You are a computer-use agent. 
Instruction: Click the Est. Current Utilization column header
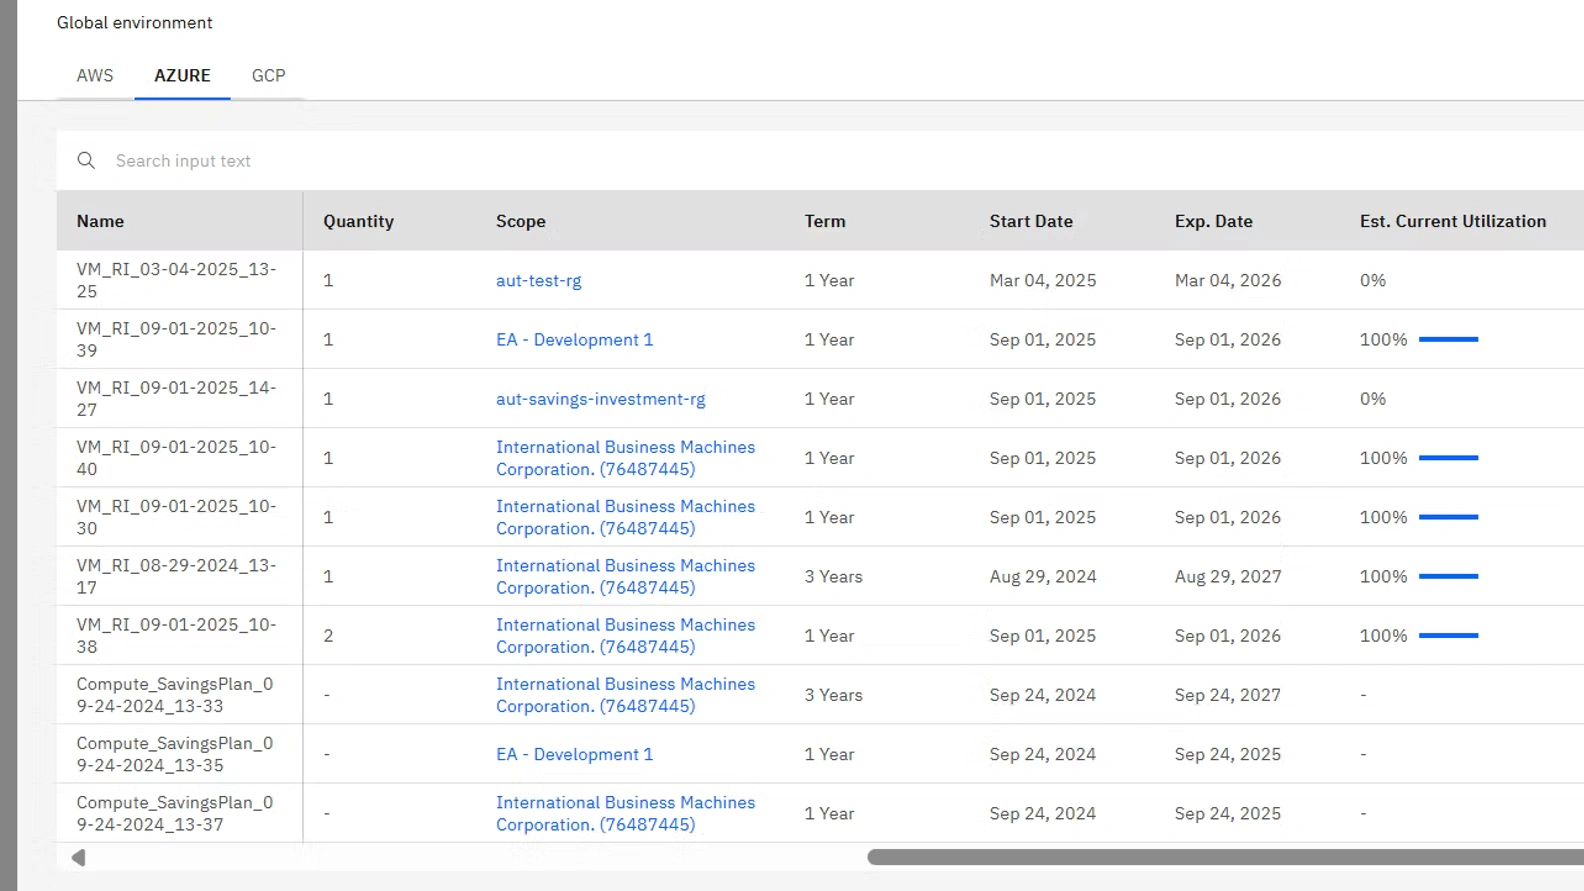(1452, 221)
